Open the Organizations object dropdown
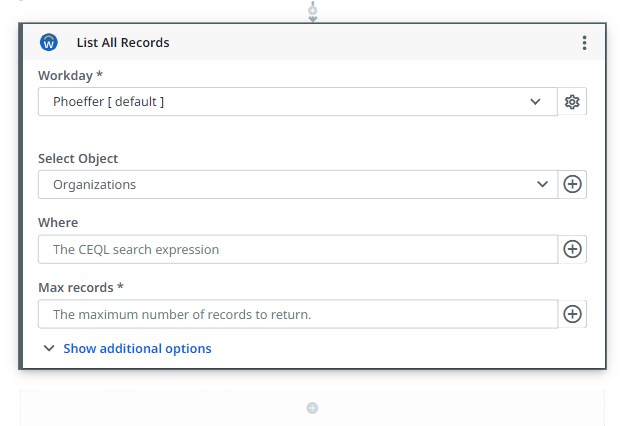Screen dimensions: 626x426 (290, 184)
